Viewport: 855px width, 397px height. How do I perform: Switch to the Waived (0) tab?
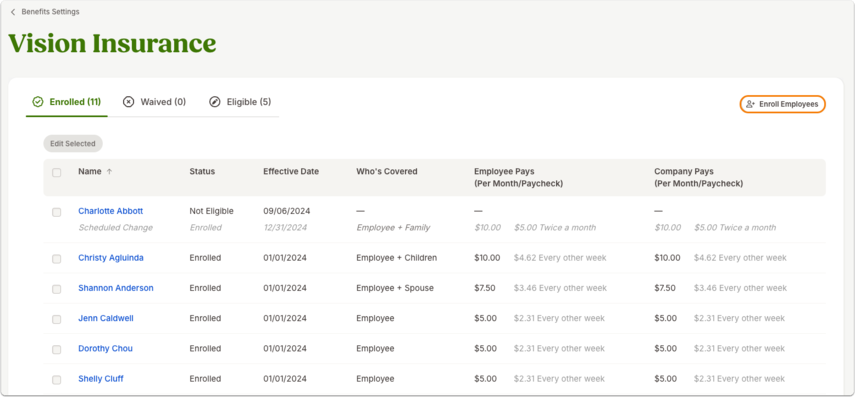click(154, 102)
